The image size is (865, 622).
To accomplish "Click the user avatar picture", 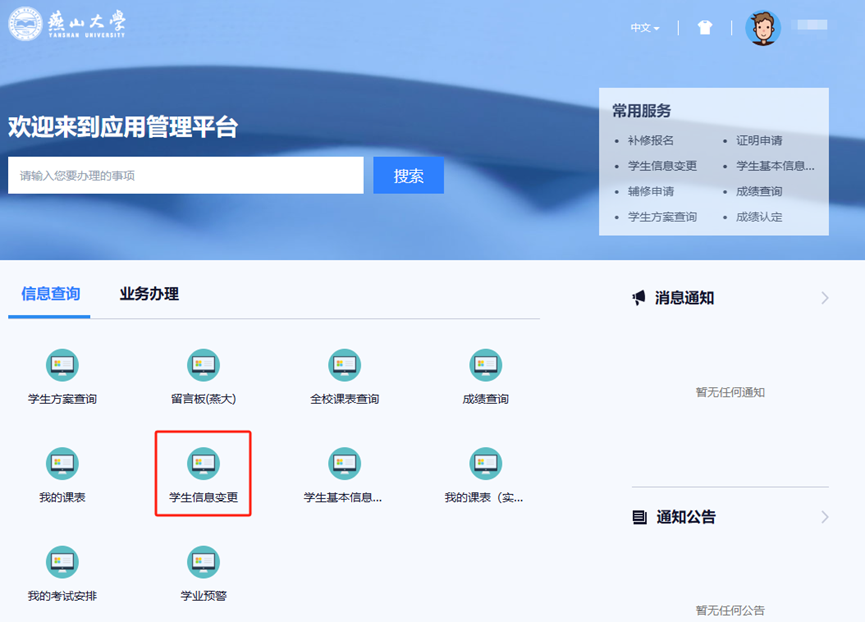I will tap(762, 28).
